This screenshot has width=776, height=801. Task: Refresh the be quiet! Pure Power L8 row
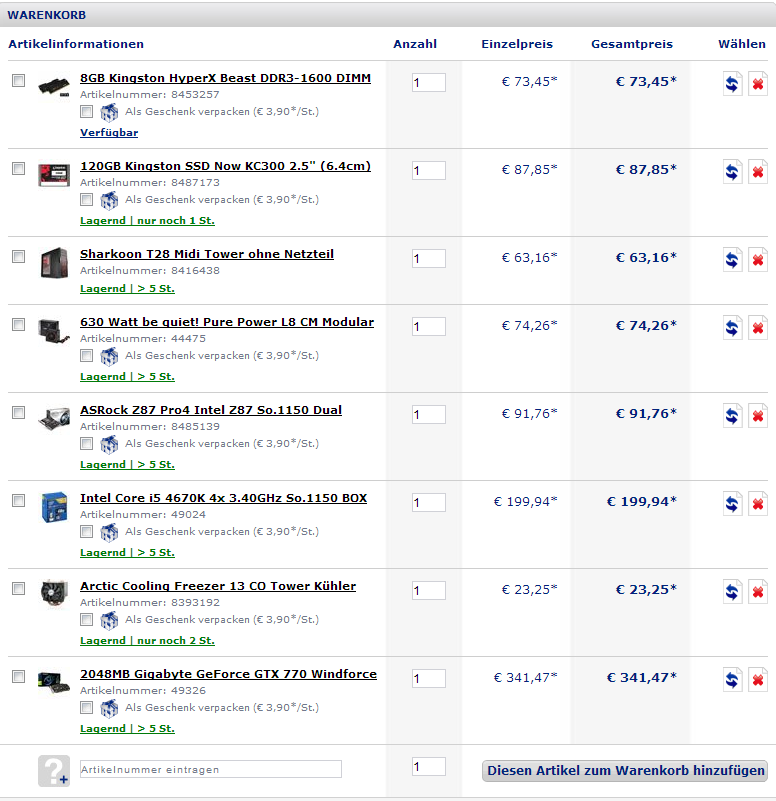tap(732, 327)
